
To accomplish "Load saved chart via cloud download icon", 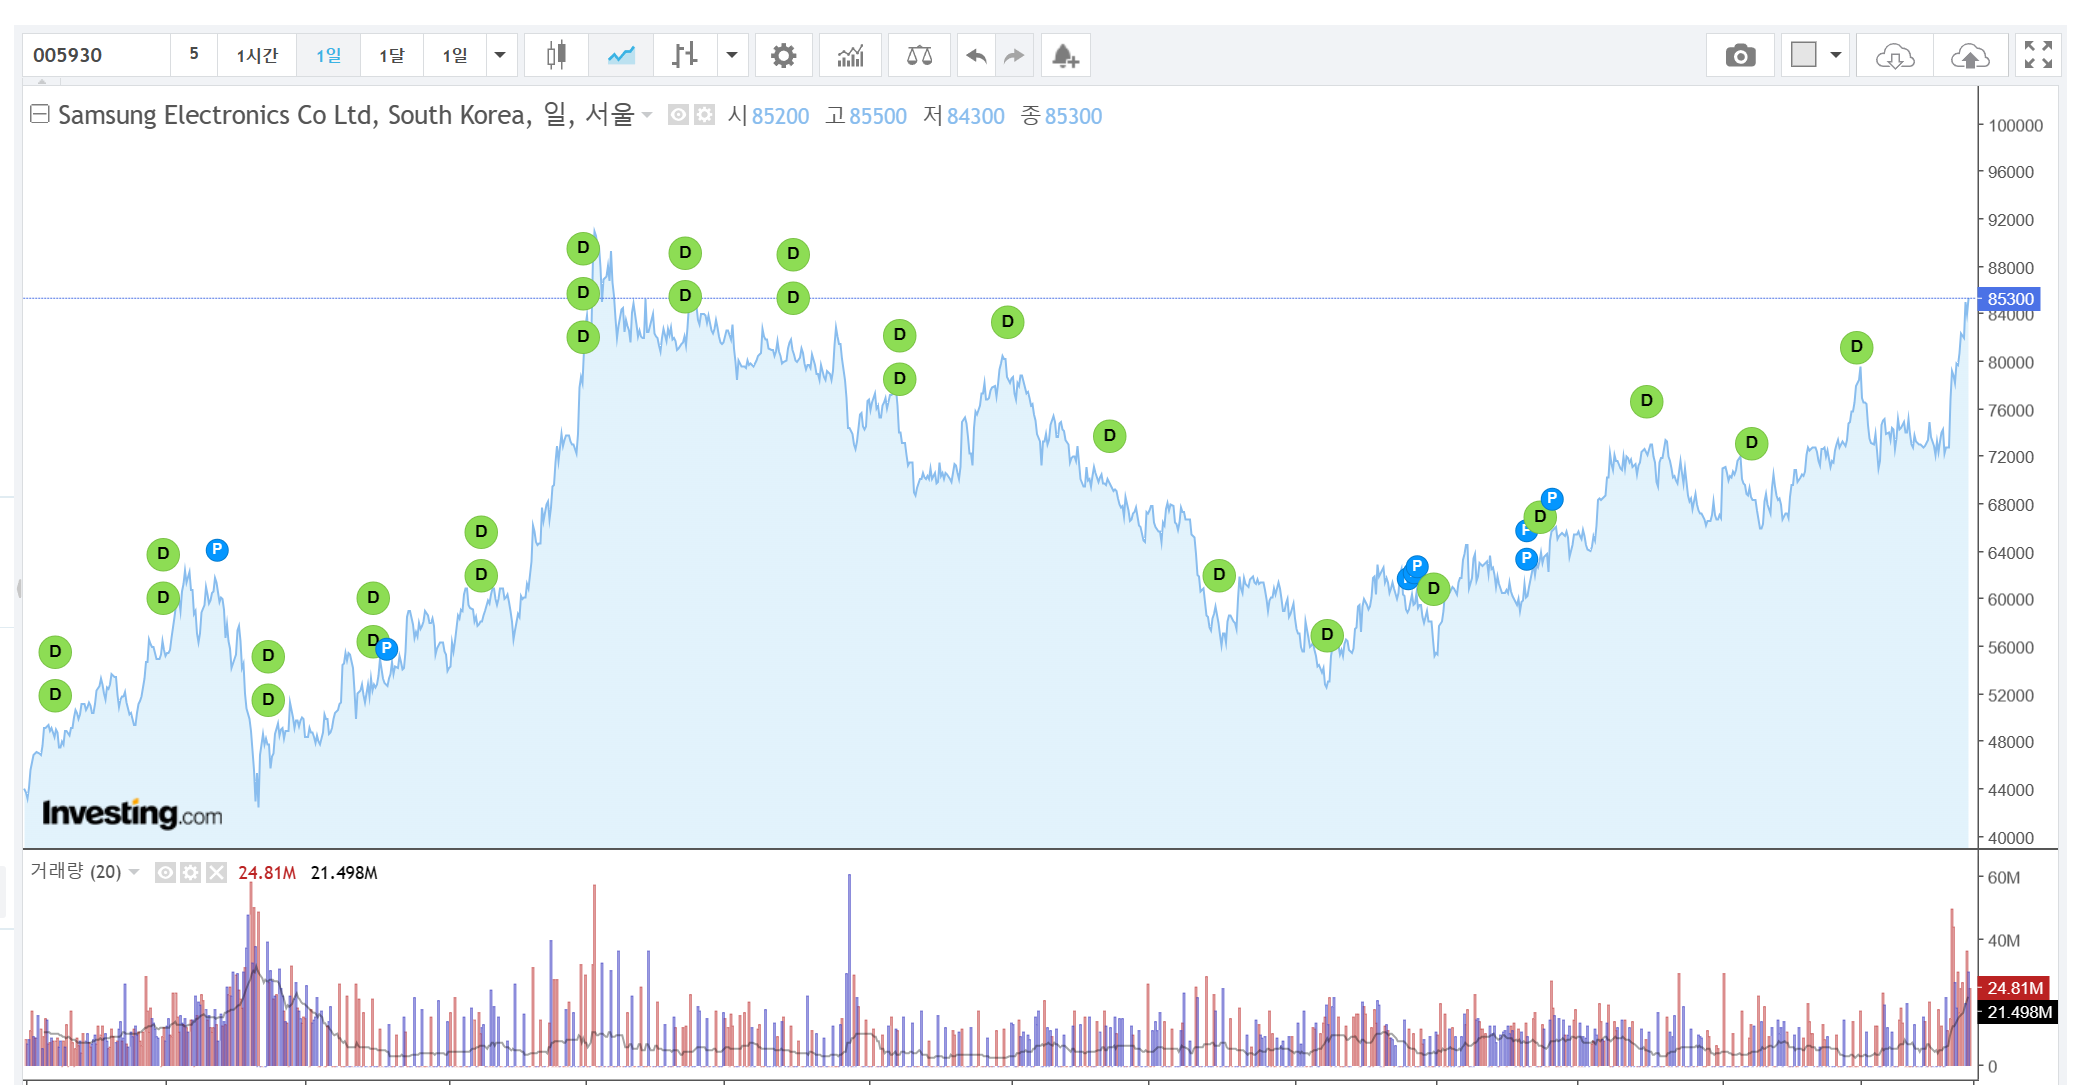I will pyautogui.click(x=1895, y=55).
